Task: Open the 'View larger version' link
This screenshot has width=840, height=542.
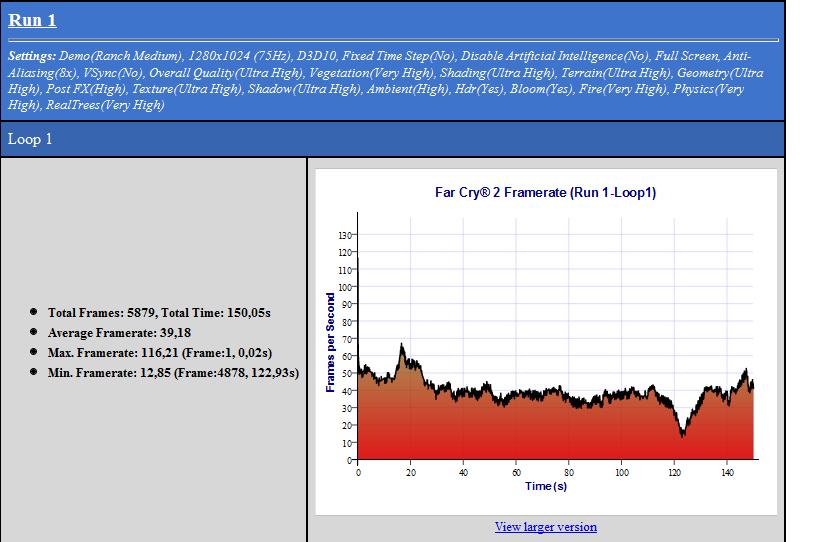Action: click(545, 527)
